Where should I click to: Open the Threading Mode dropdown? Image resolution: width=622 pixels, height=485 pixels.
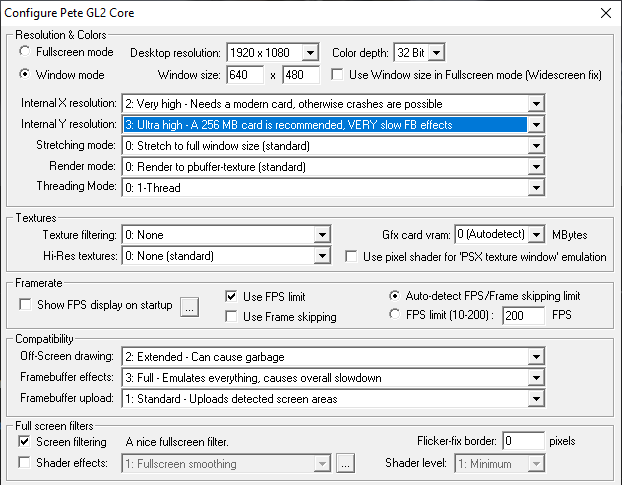333,188
